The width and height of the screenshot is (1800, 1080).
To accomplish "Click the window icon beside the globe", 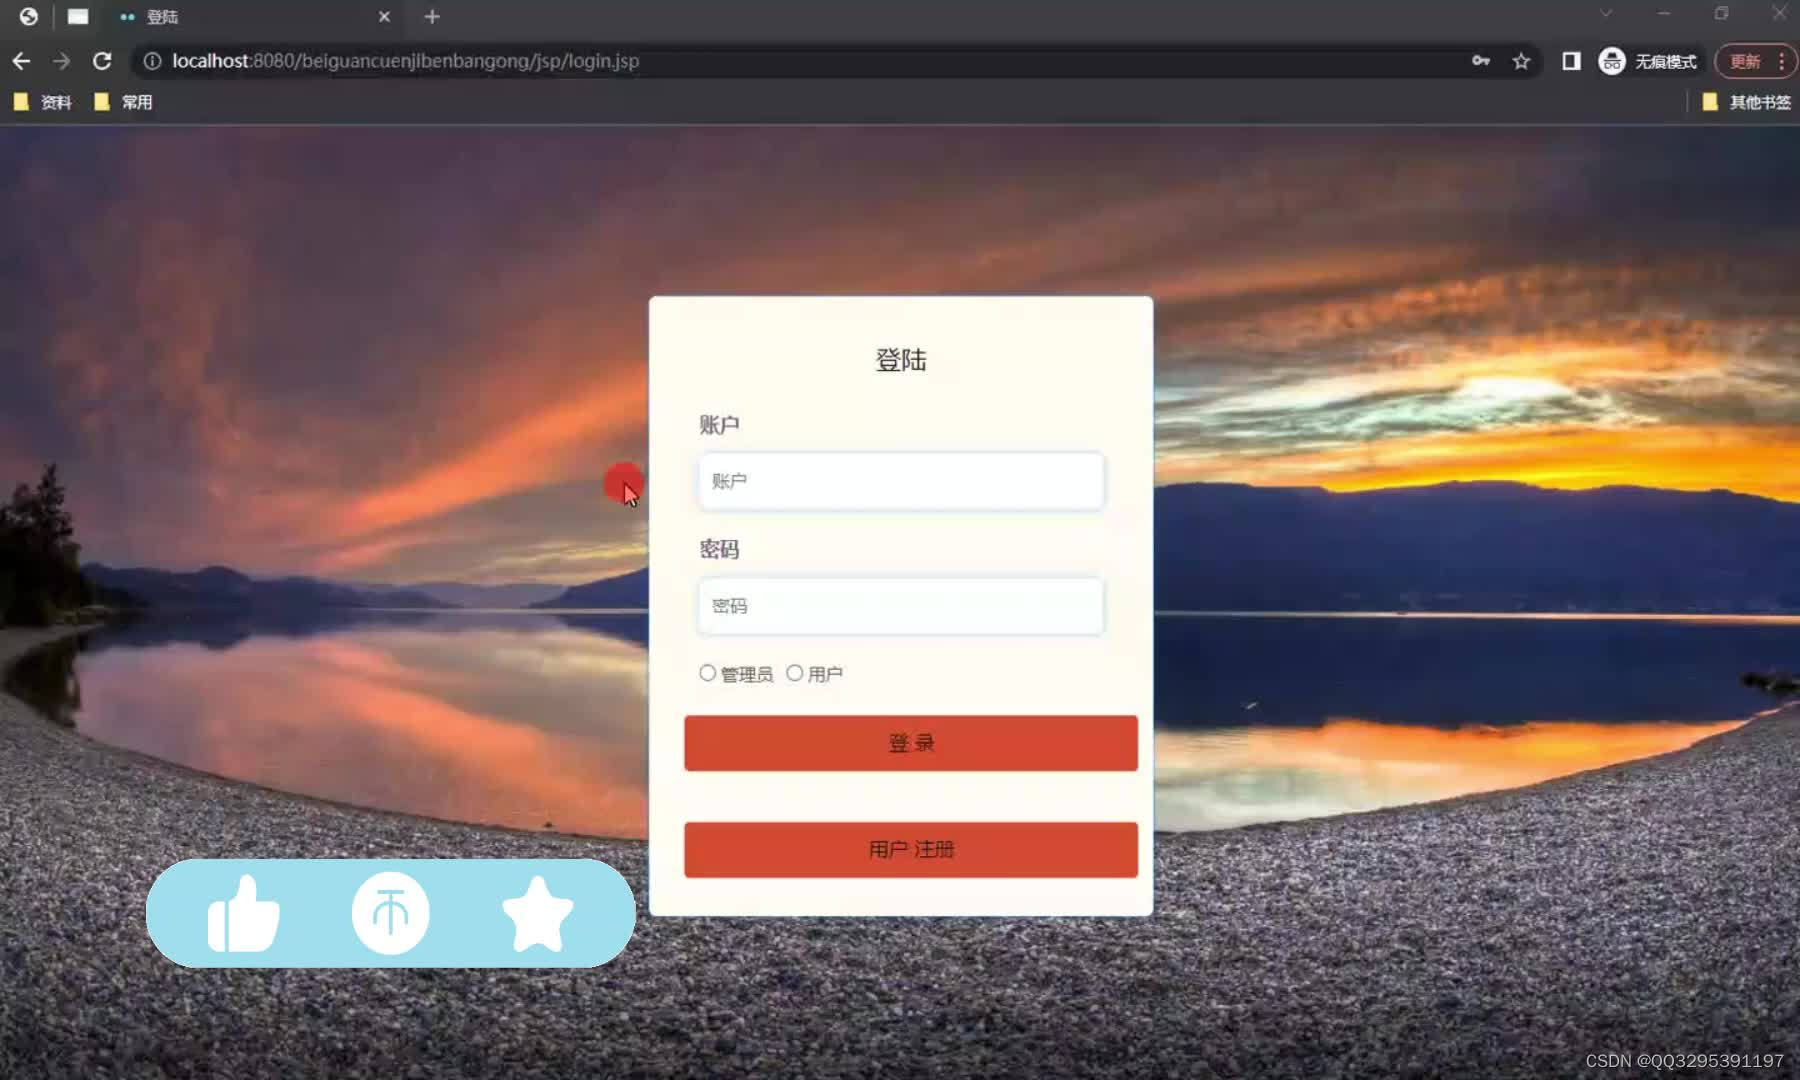I will click(78, 16).
